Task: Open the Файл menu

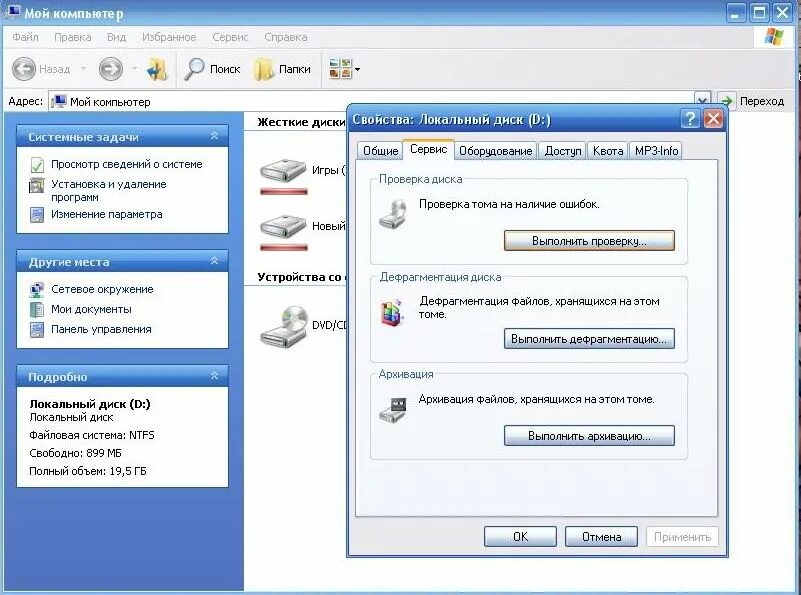Action: click(26, 37)
